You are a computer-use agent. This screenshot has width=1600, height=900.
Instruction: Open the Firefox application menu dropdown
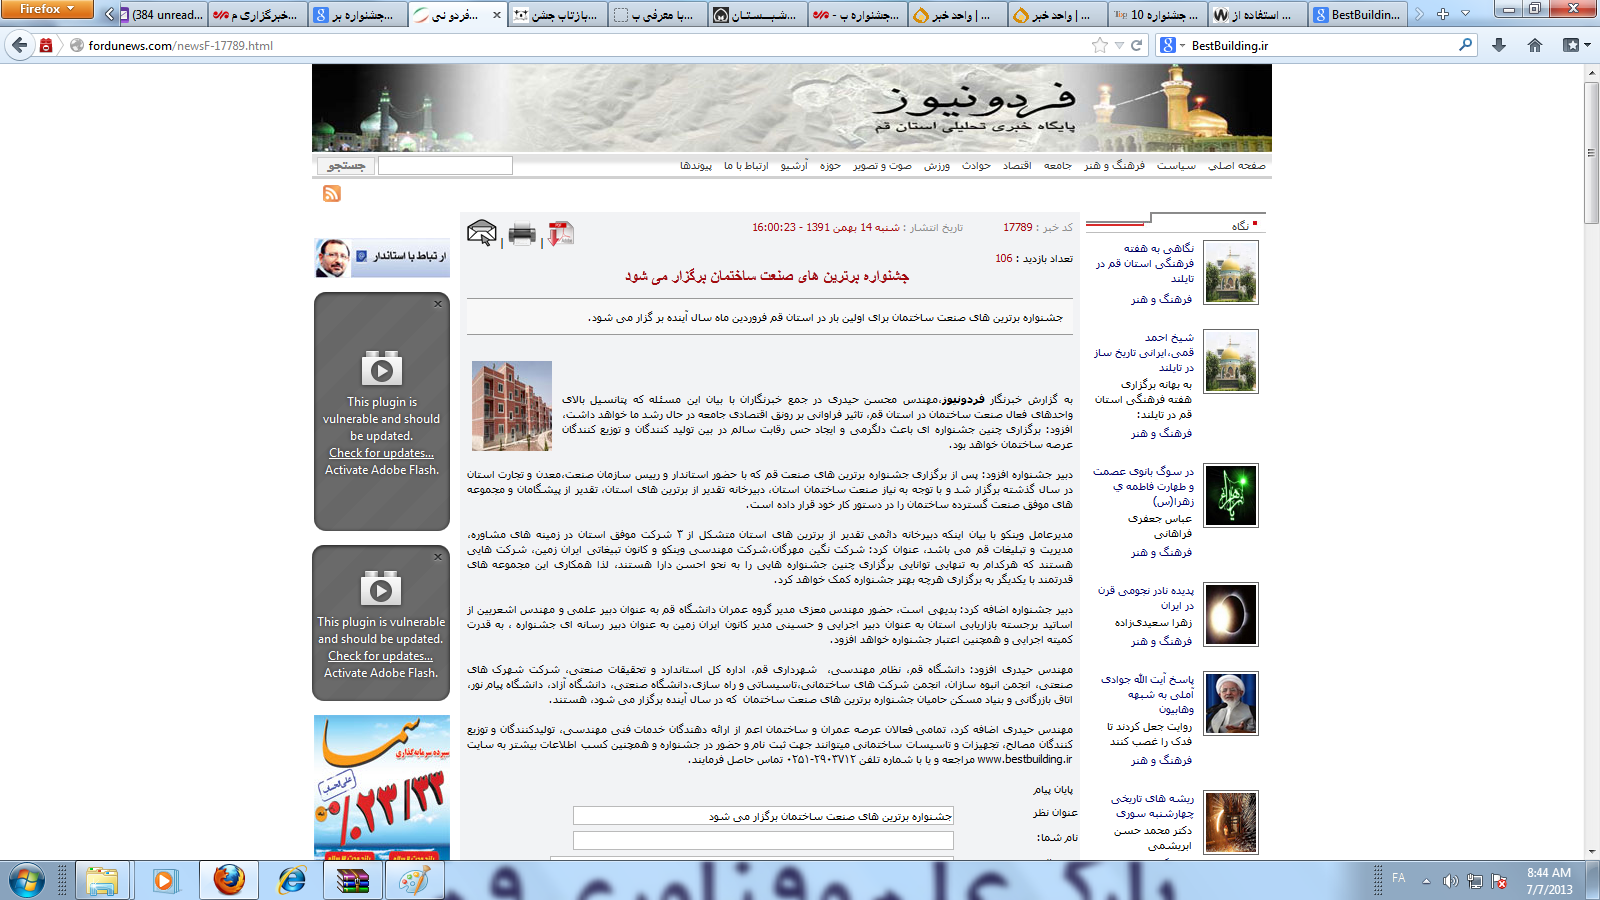tap(47, 10)
